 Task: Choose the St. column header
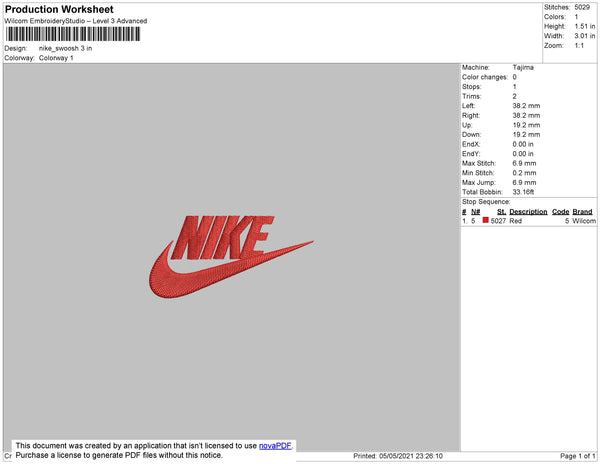(501, 212)
